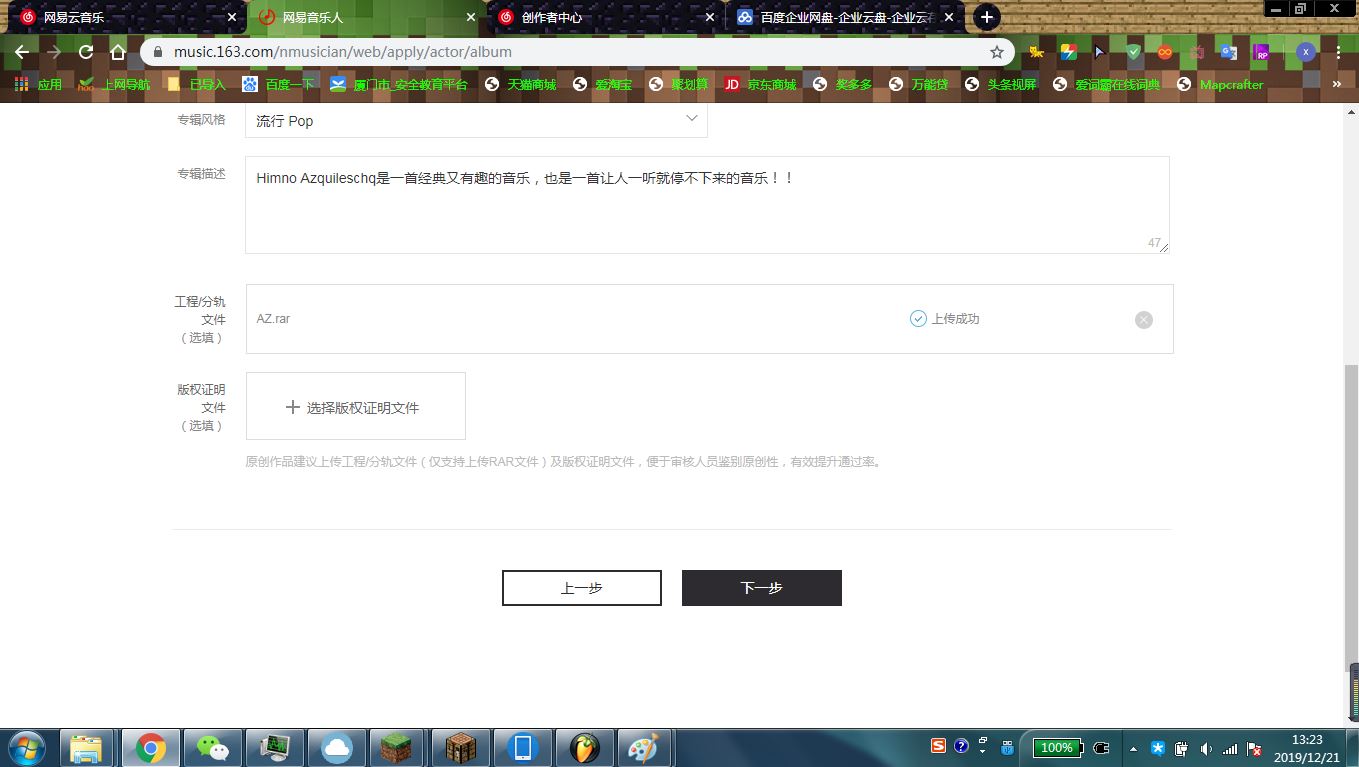1359x767 pixels.
Task: Click the 下一步 button
Action: coord(761,588)
